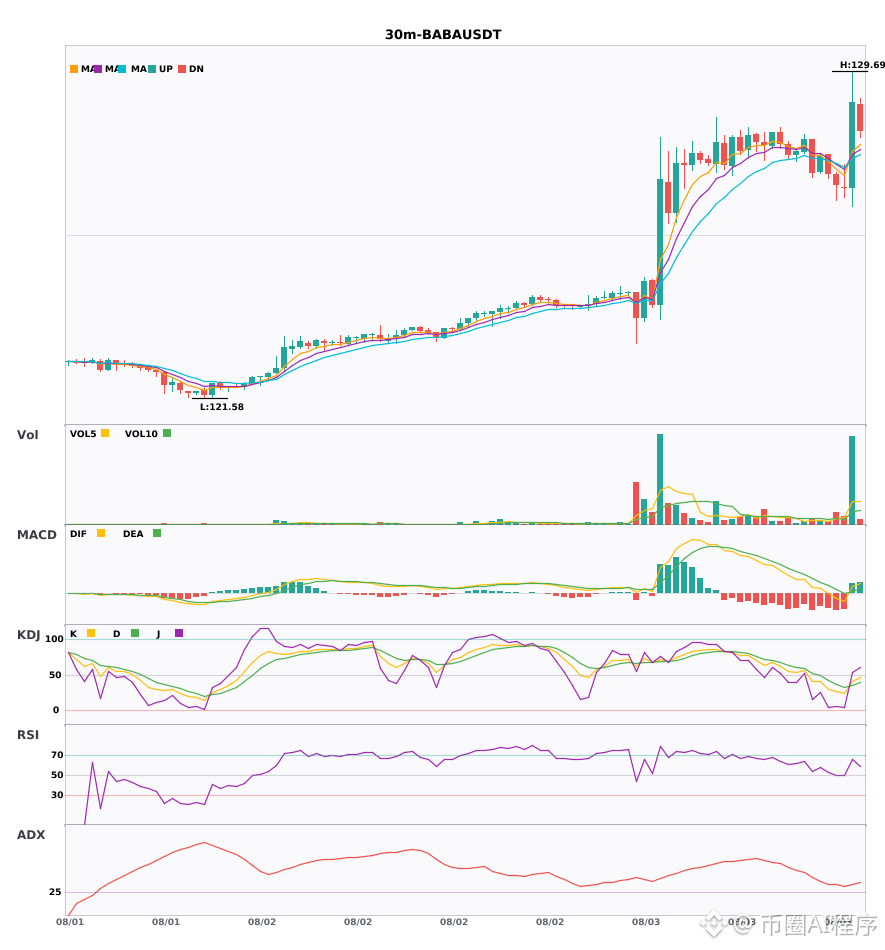This screenshot has height=950, width=885.
Task: Click the cyan MA legend swatch
Action: tap(122, 69)
